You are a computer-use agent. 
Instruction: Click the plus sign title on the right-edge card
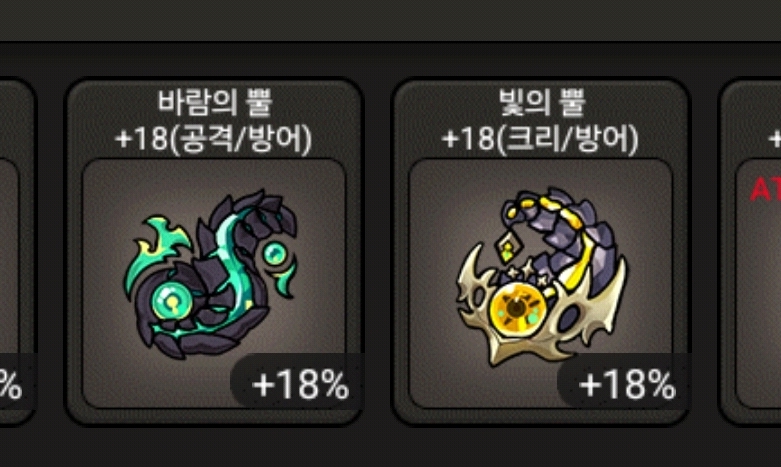[x=775, y=138]
